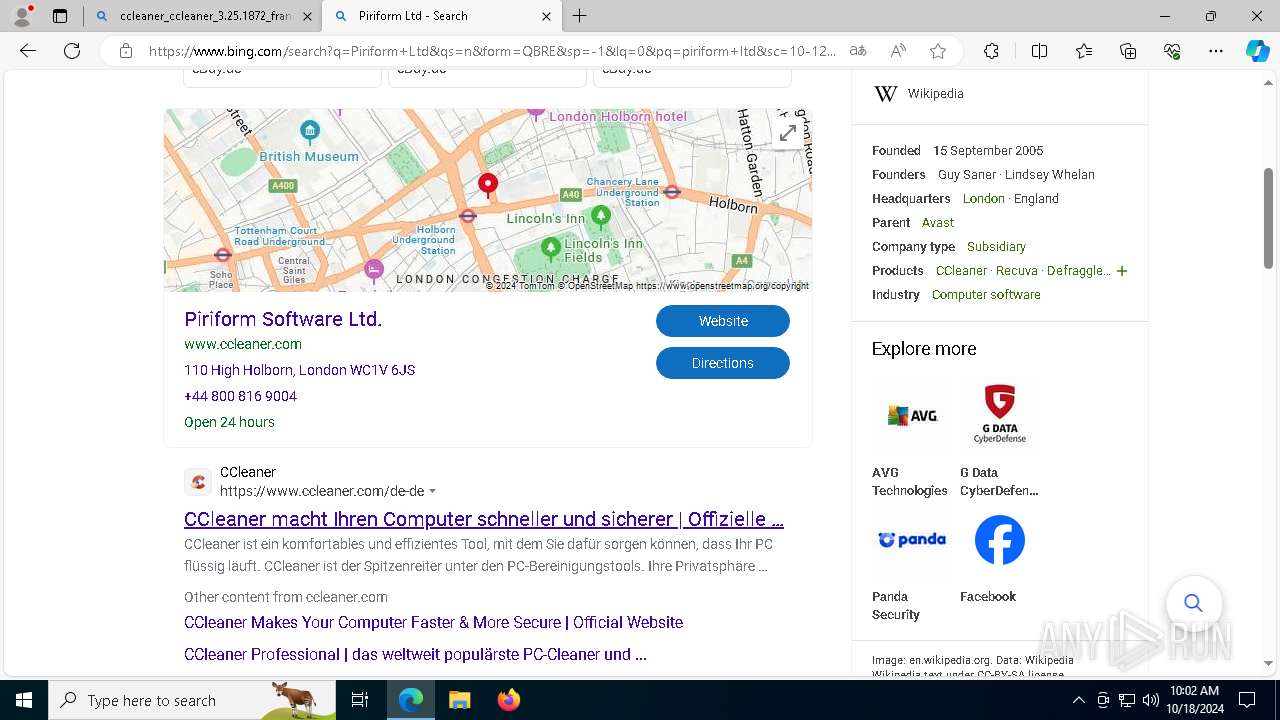1280x720 pixels.
Task: Switch to the ccleaner_ccleaner_3.25.1872 tab
Action: (x=203, y=16)
